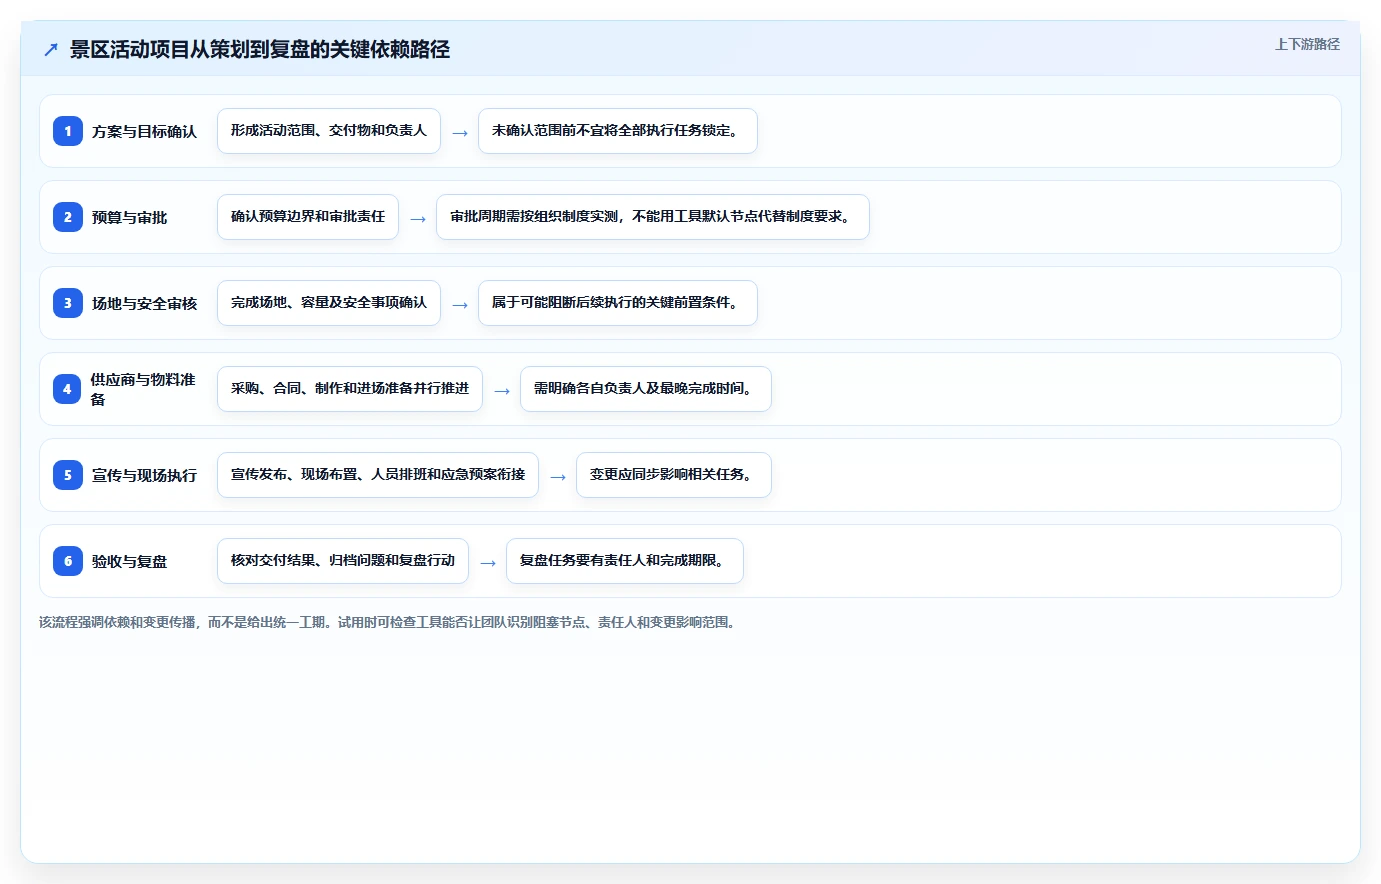Select step number 2 badge
This screenshot has width=1381, height=884.
click(x=68, y=217)
